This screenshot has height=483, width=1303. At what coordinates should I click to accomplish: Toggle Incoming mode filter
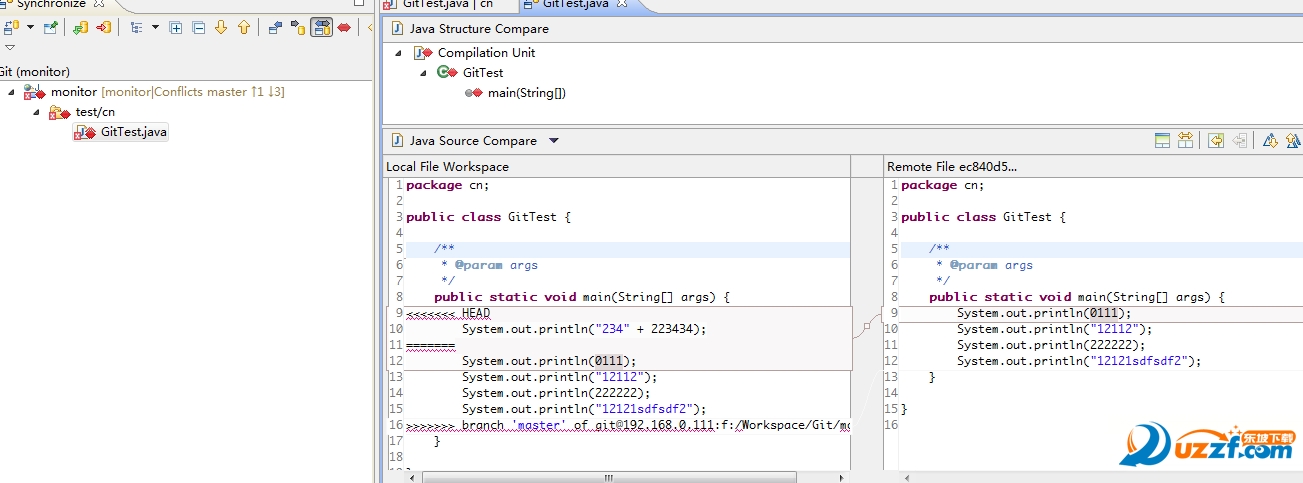(x=275, y=28)
